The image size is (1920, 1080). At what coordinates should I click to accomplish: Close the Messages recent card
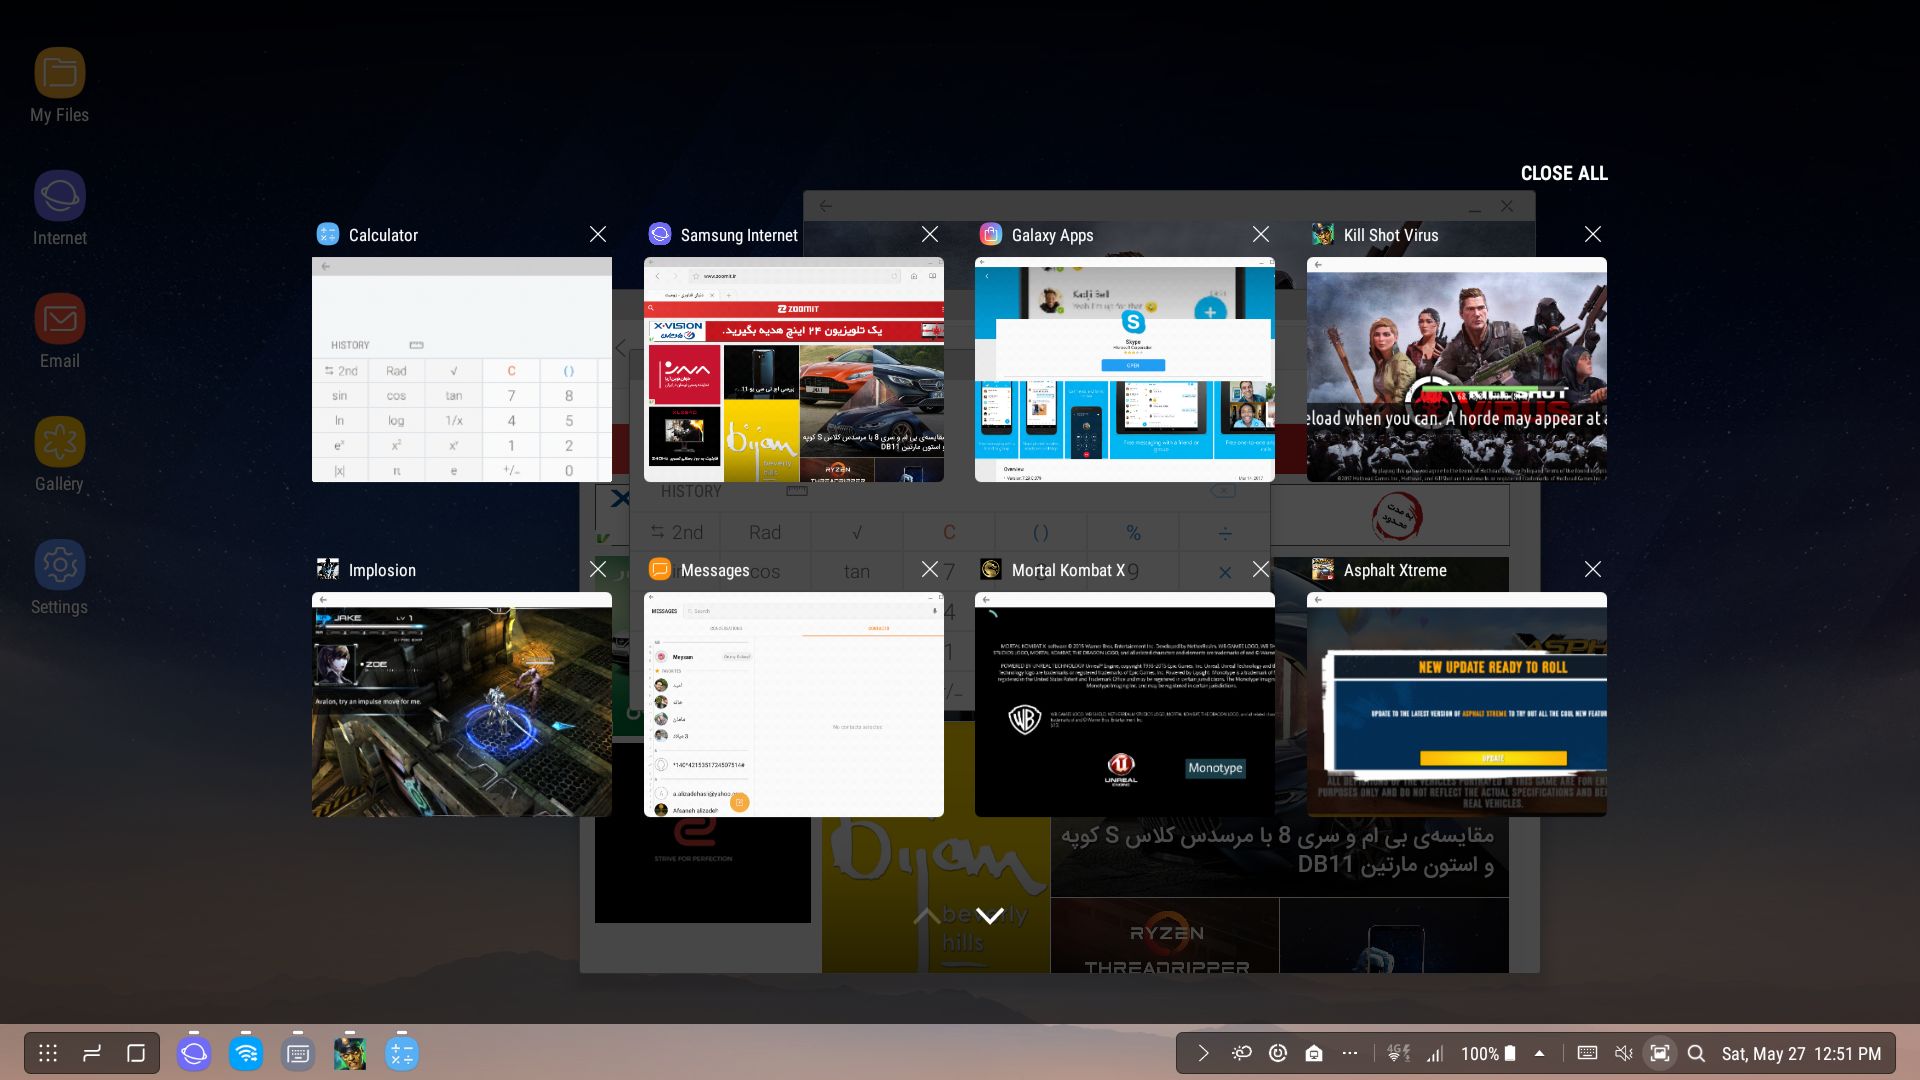(930, 569)
